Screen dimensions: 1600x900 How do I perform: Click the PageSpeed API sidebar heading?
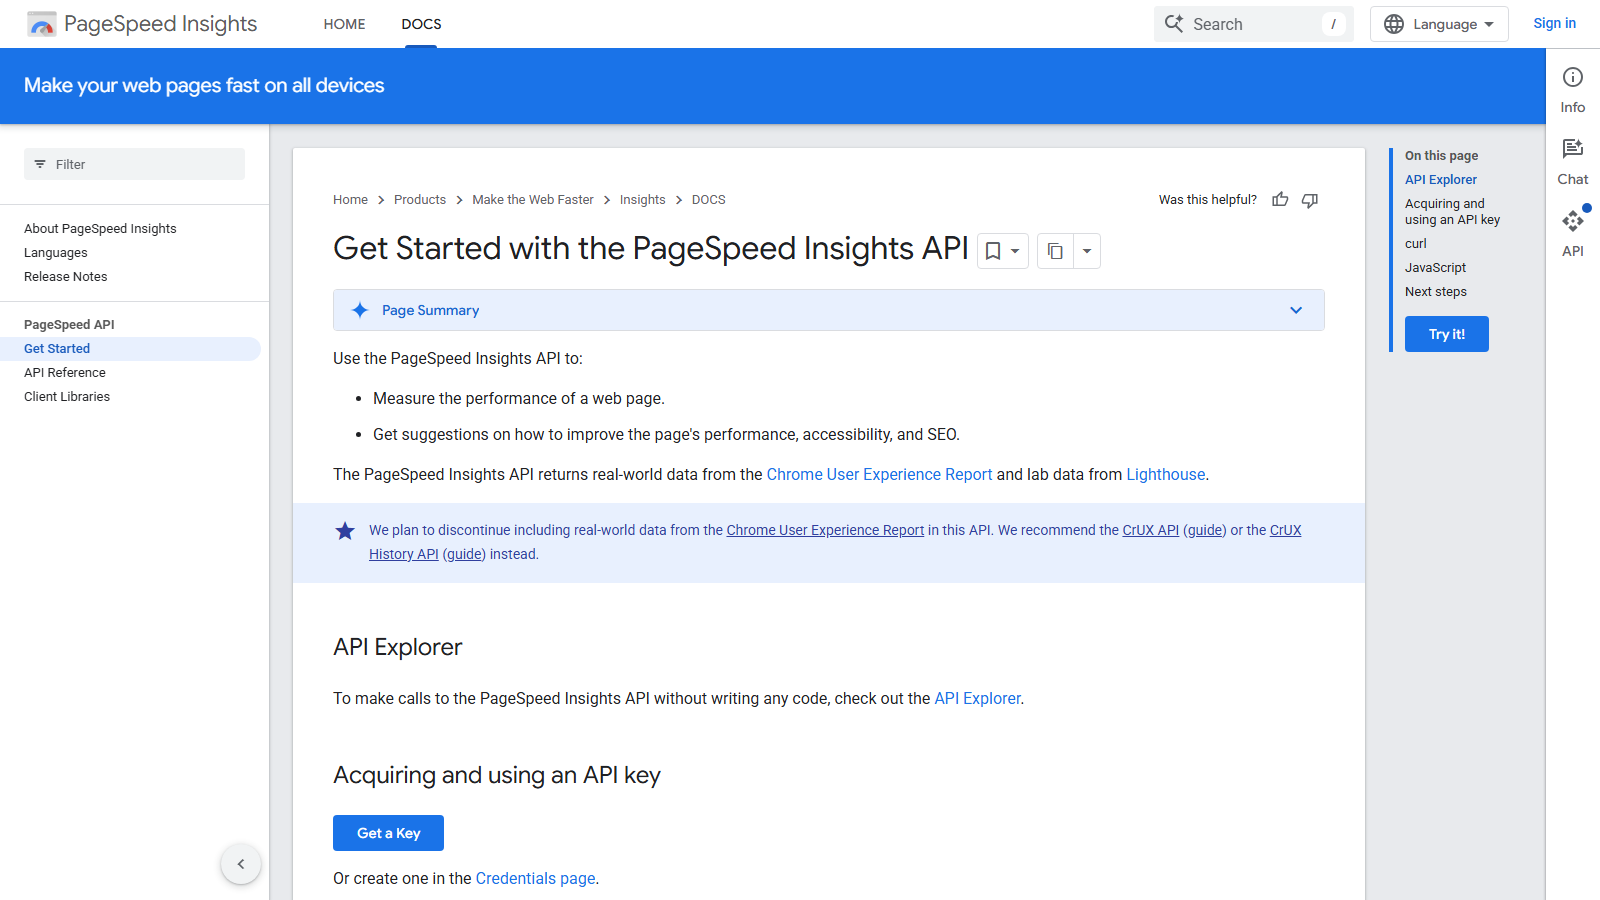coord(69,325)
